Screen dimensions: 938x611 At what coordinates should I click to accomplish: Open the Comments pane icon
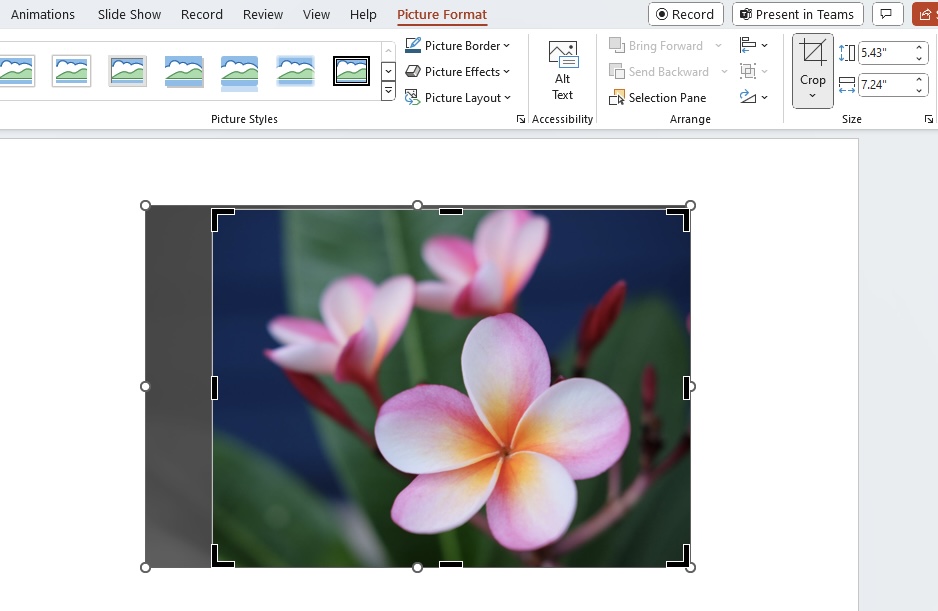(886, 14)
